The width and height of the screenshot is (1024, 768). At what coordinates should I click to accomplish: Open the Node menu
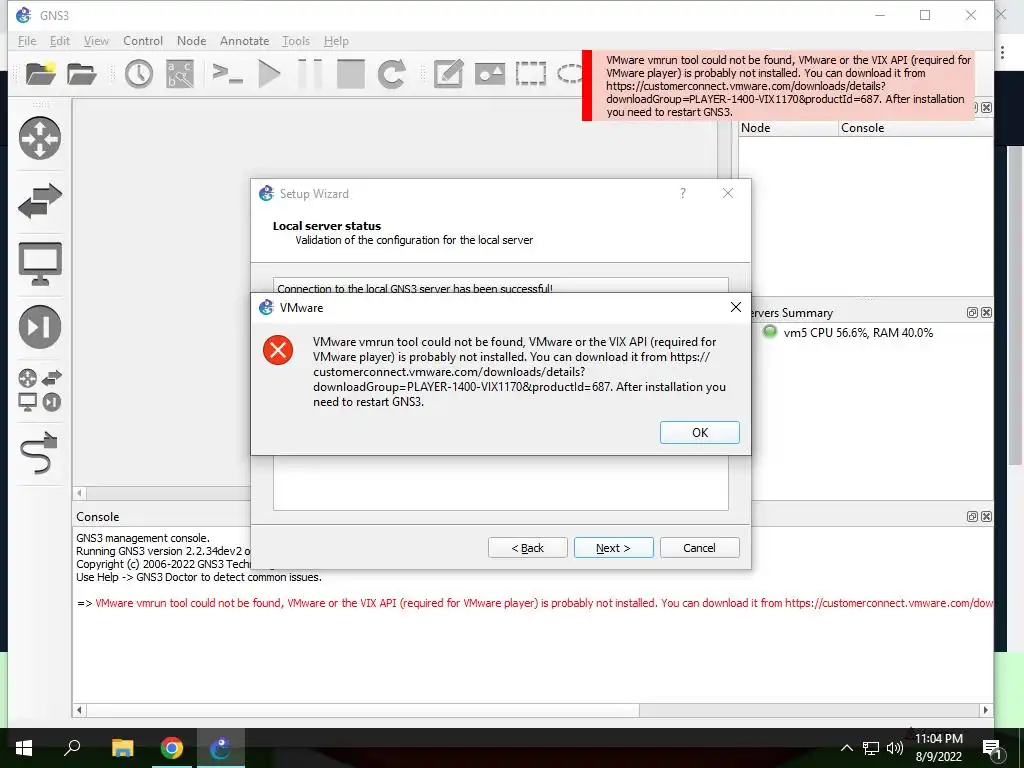coord(191,40)
